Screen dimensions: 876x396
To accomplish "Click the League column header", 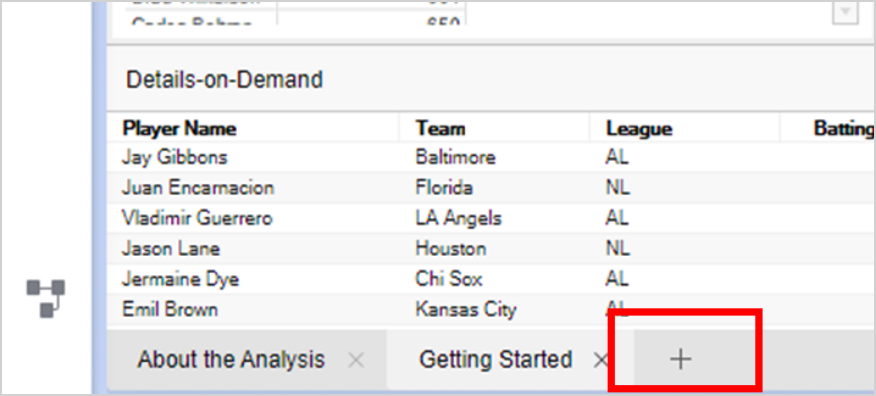I will coord(639,129).
